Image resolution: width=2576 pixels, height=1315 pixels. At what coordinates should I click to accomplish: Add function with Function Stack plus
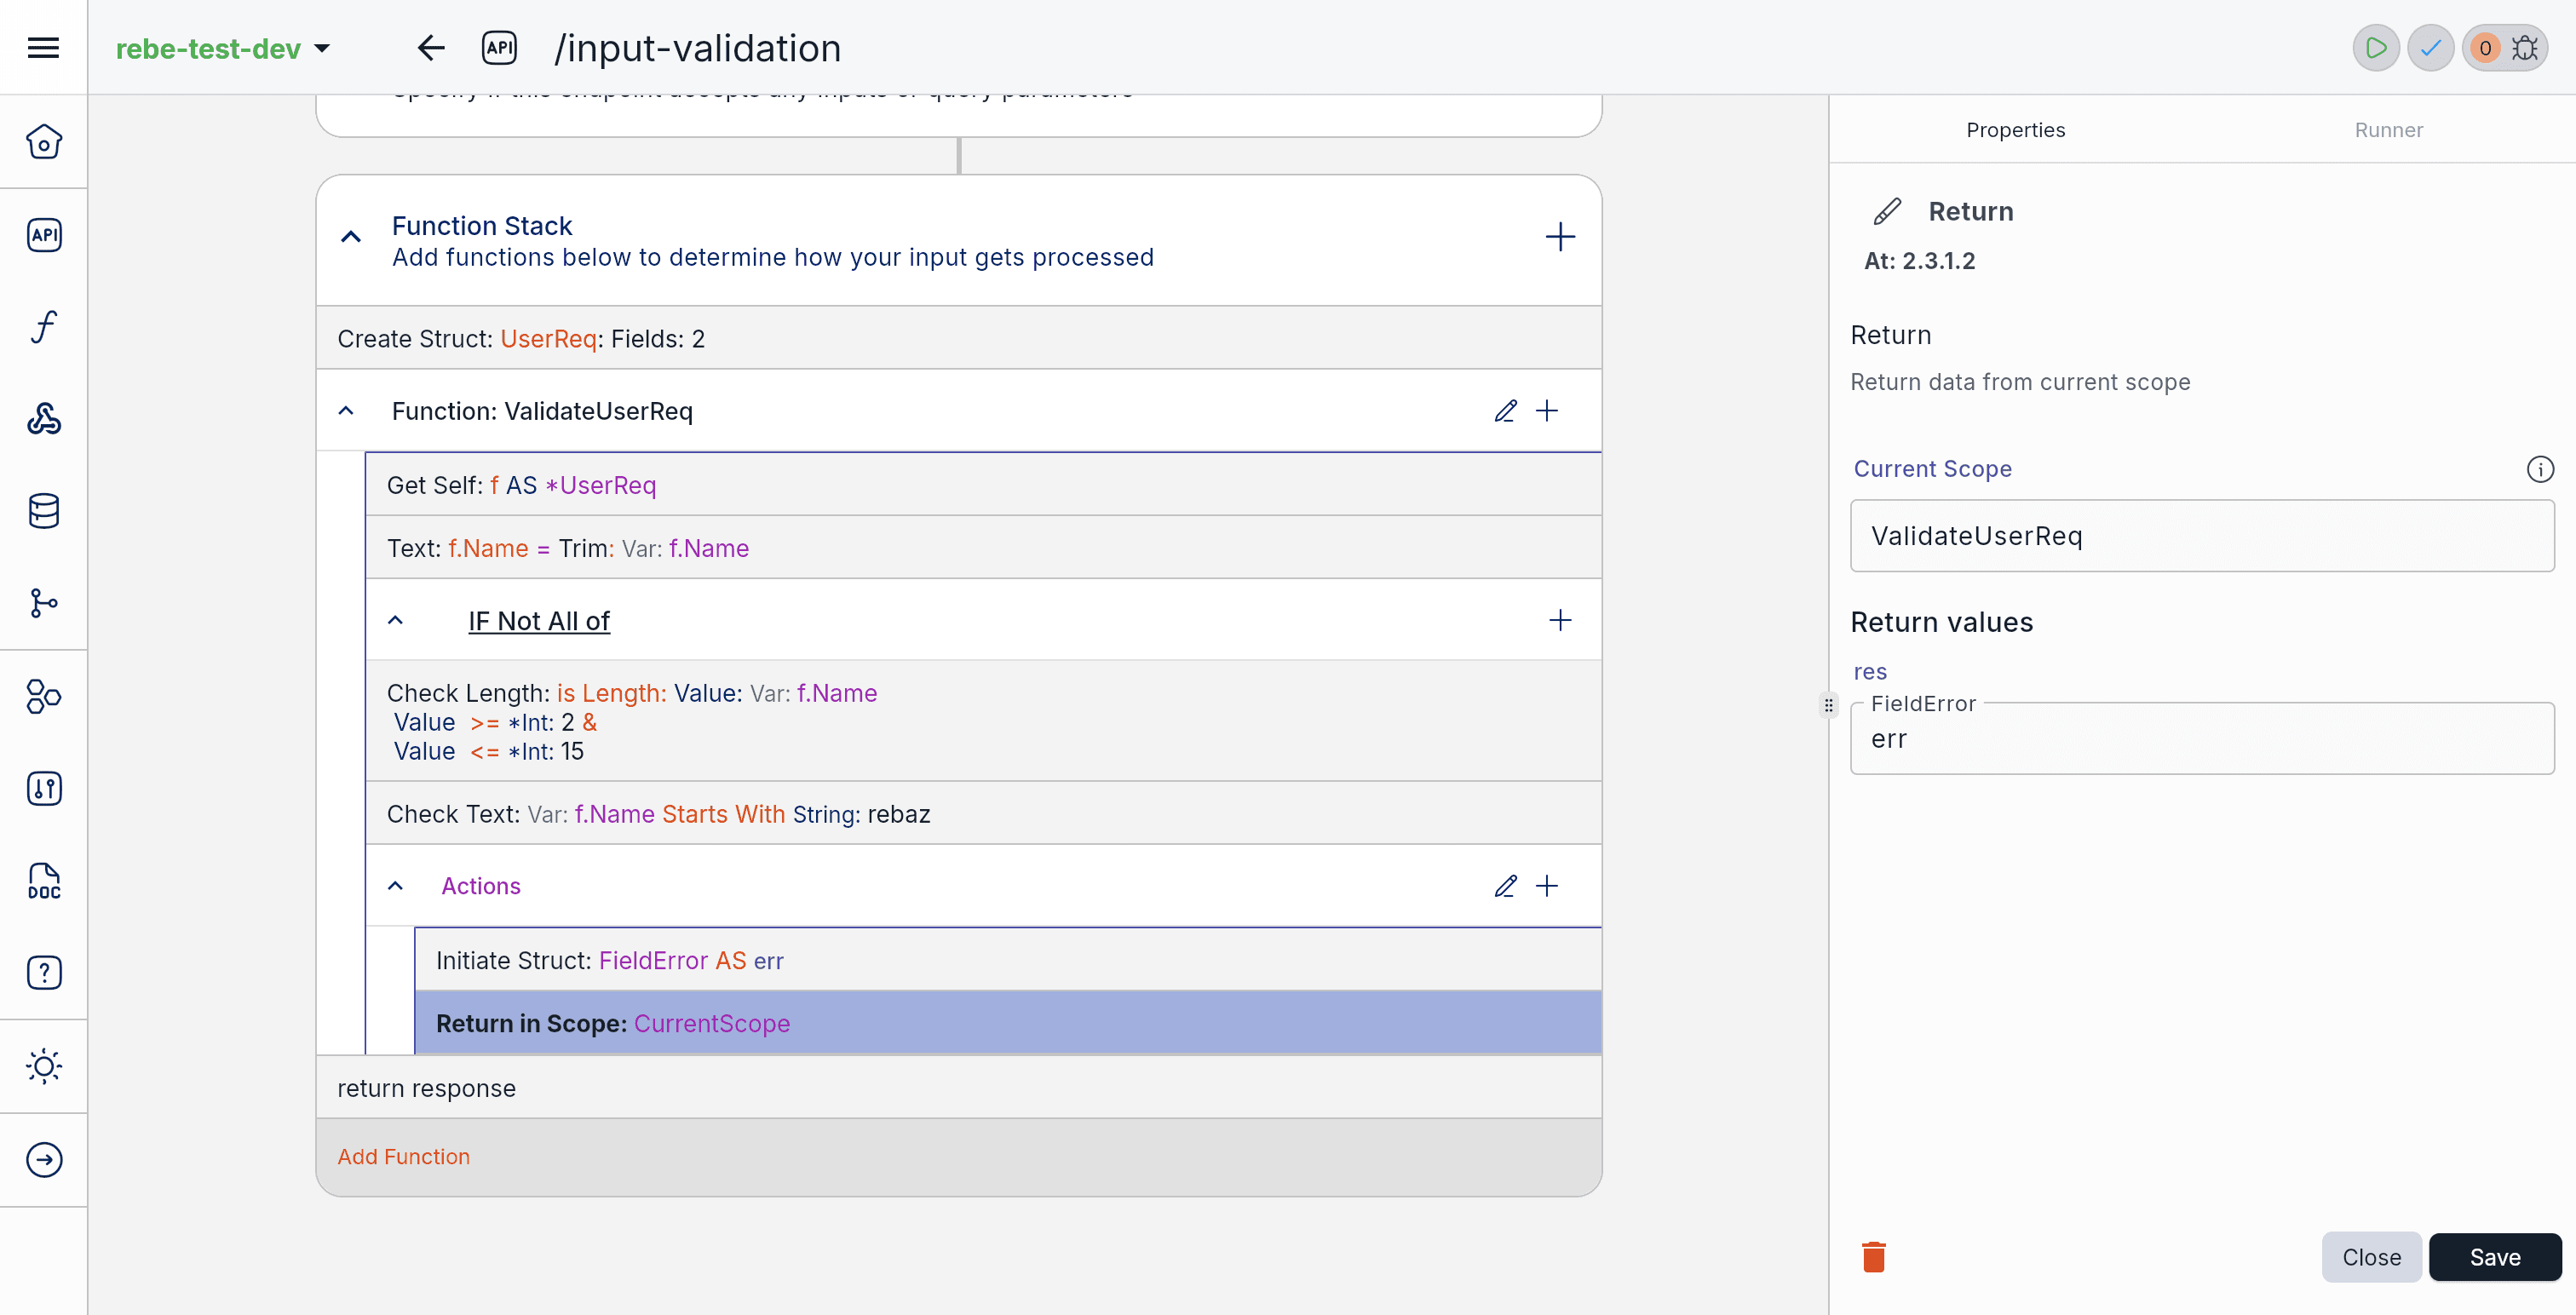coord(1560,237)
